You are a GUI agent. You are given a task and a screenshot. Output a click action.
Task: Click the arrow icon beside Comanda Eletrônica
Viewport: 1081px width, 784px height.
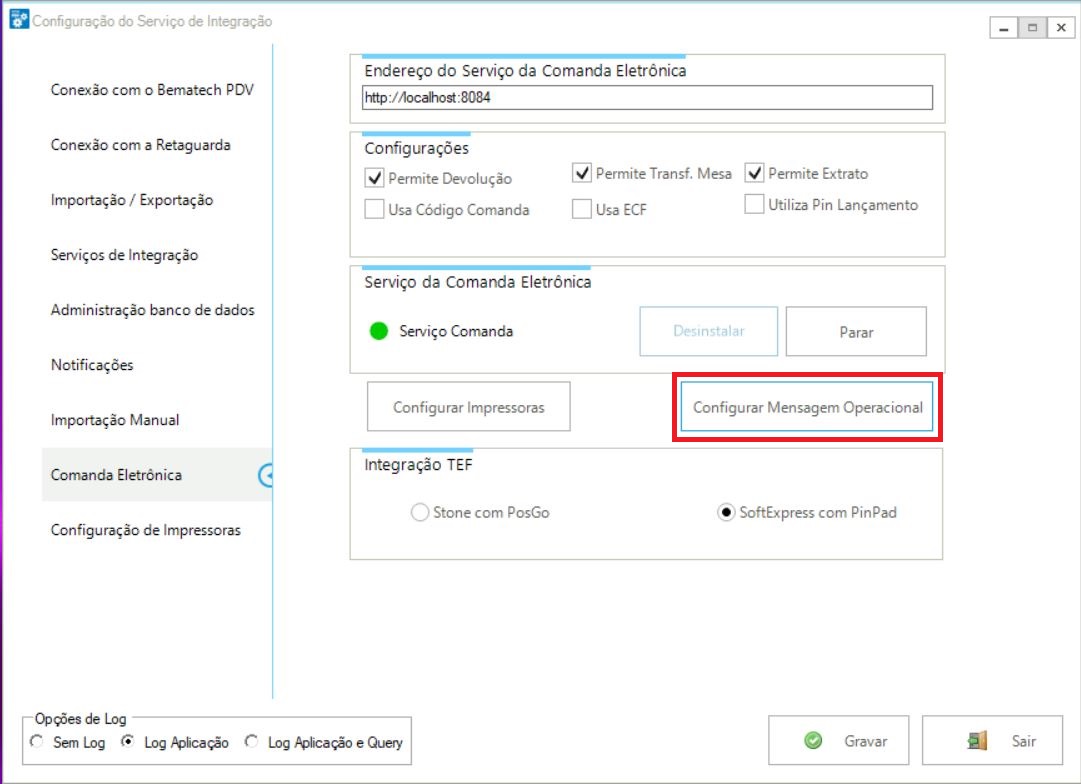[x=266, y=475]
